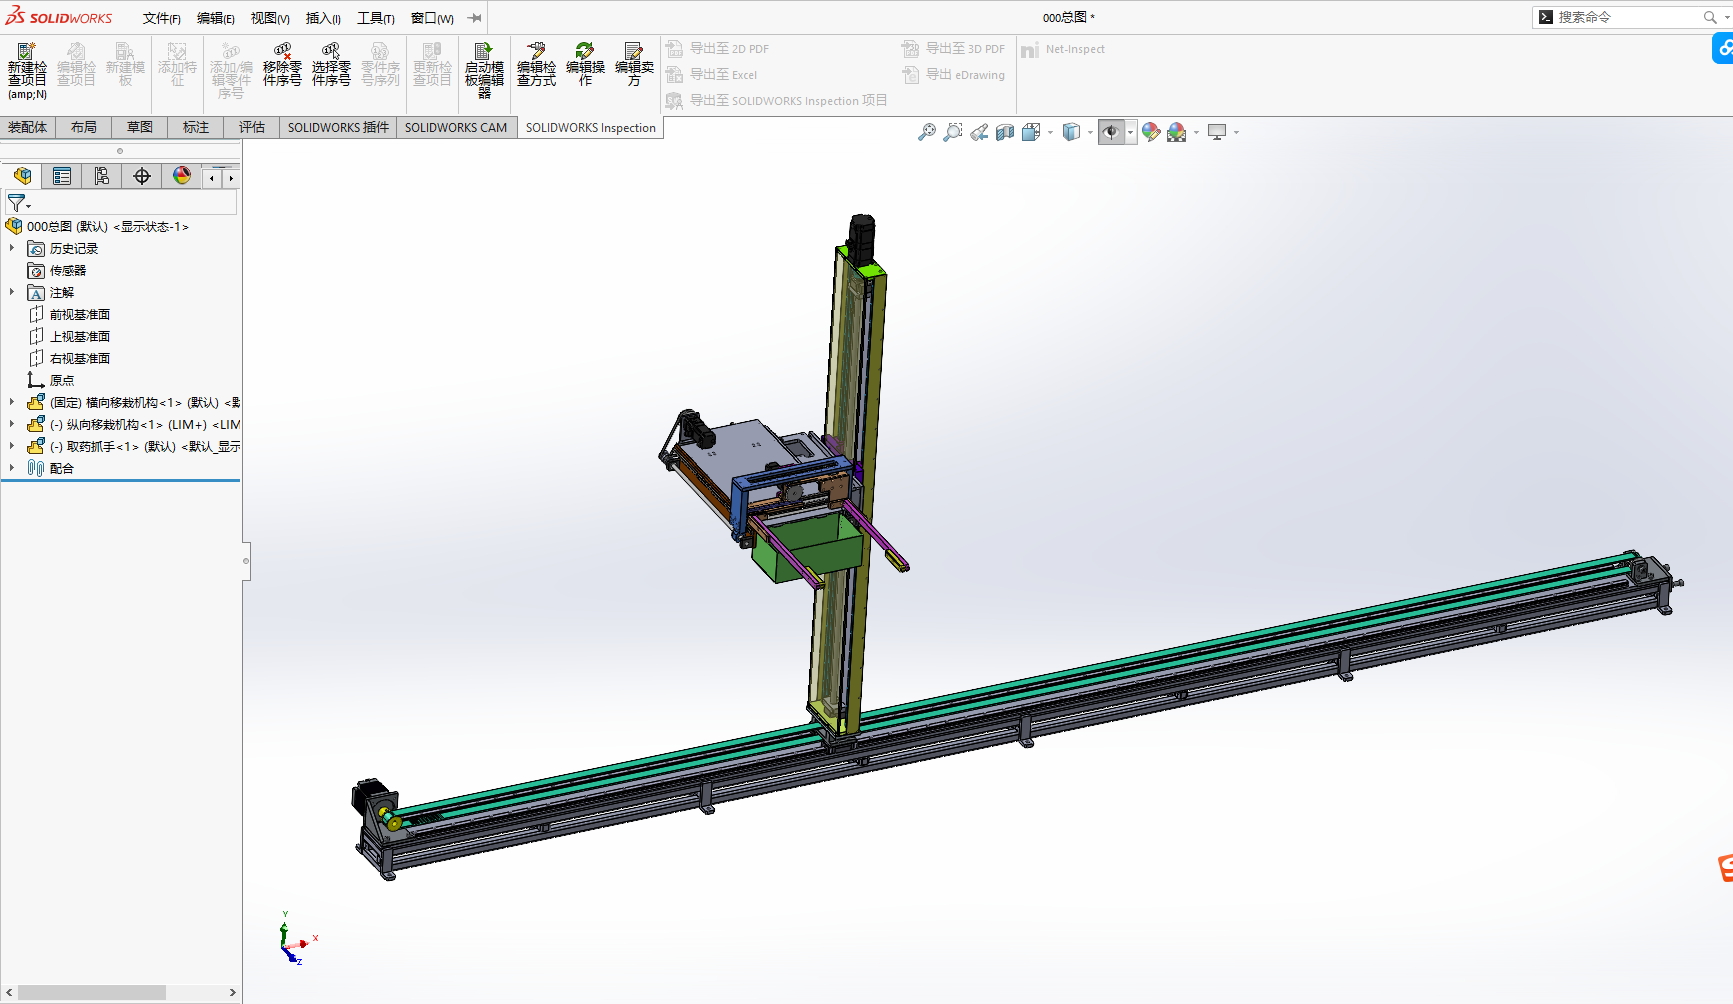Select SOLIDWORKS Inspection tab
This screenshot has height=1004, width=1733.
(591, 127)
